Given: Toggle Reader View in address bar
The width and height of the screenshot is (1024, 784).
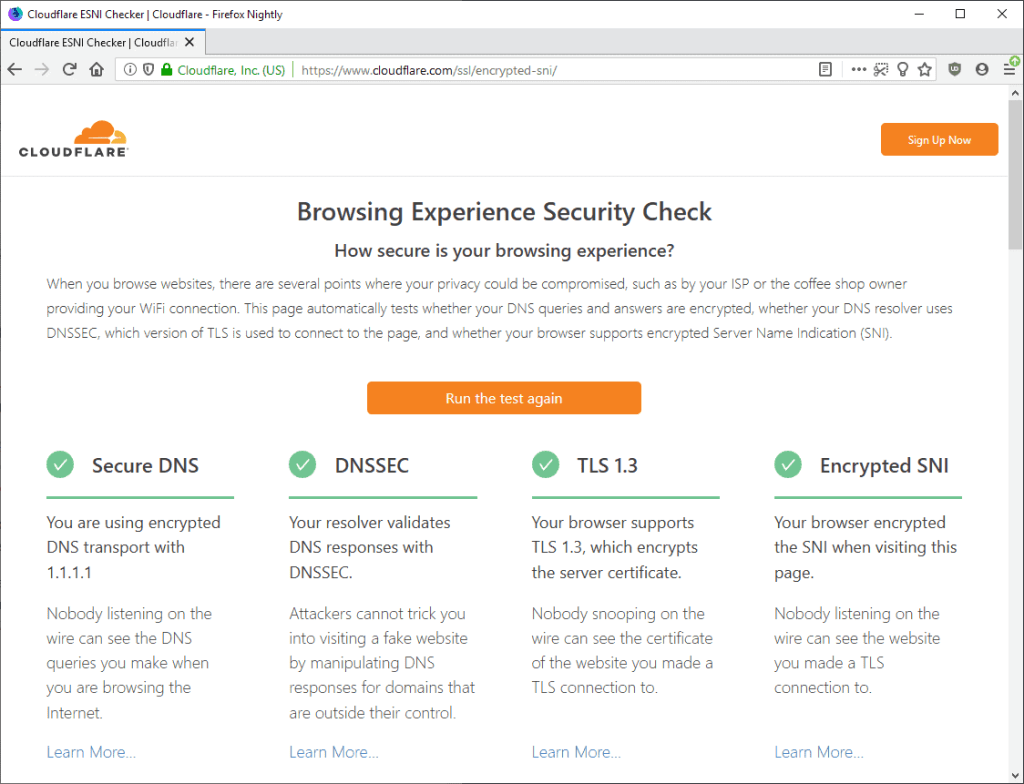Looking at the screenshot, I should coord(825,70).
